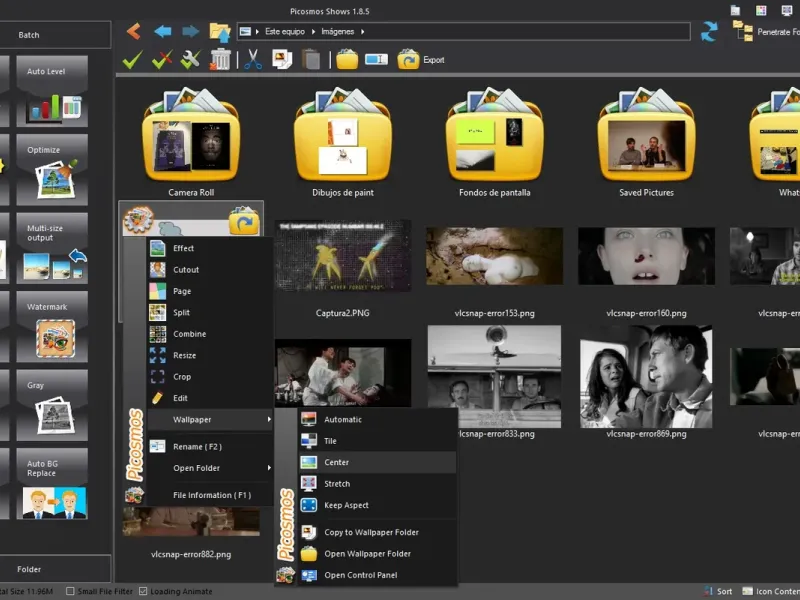Screen dimensions: 800x600
Task: Open the Multi-size output tool
Action: (x=57, y=247)
